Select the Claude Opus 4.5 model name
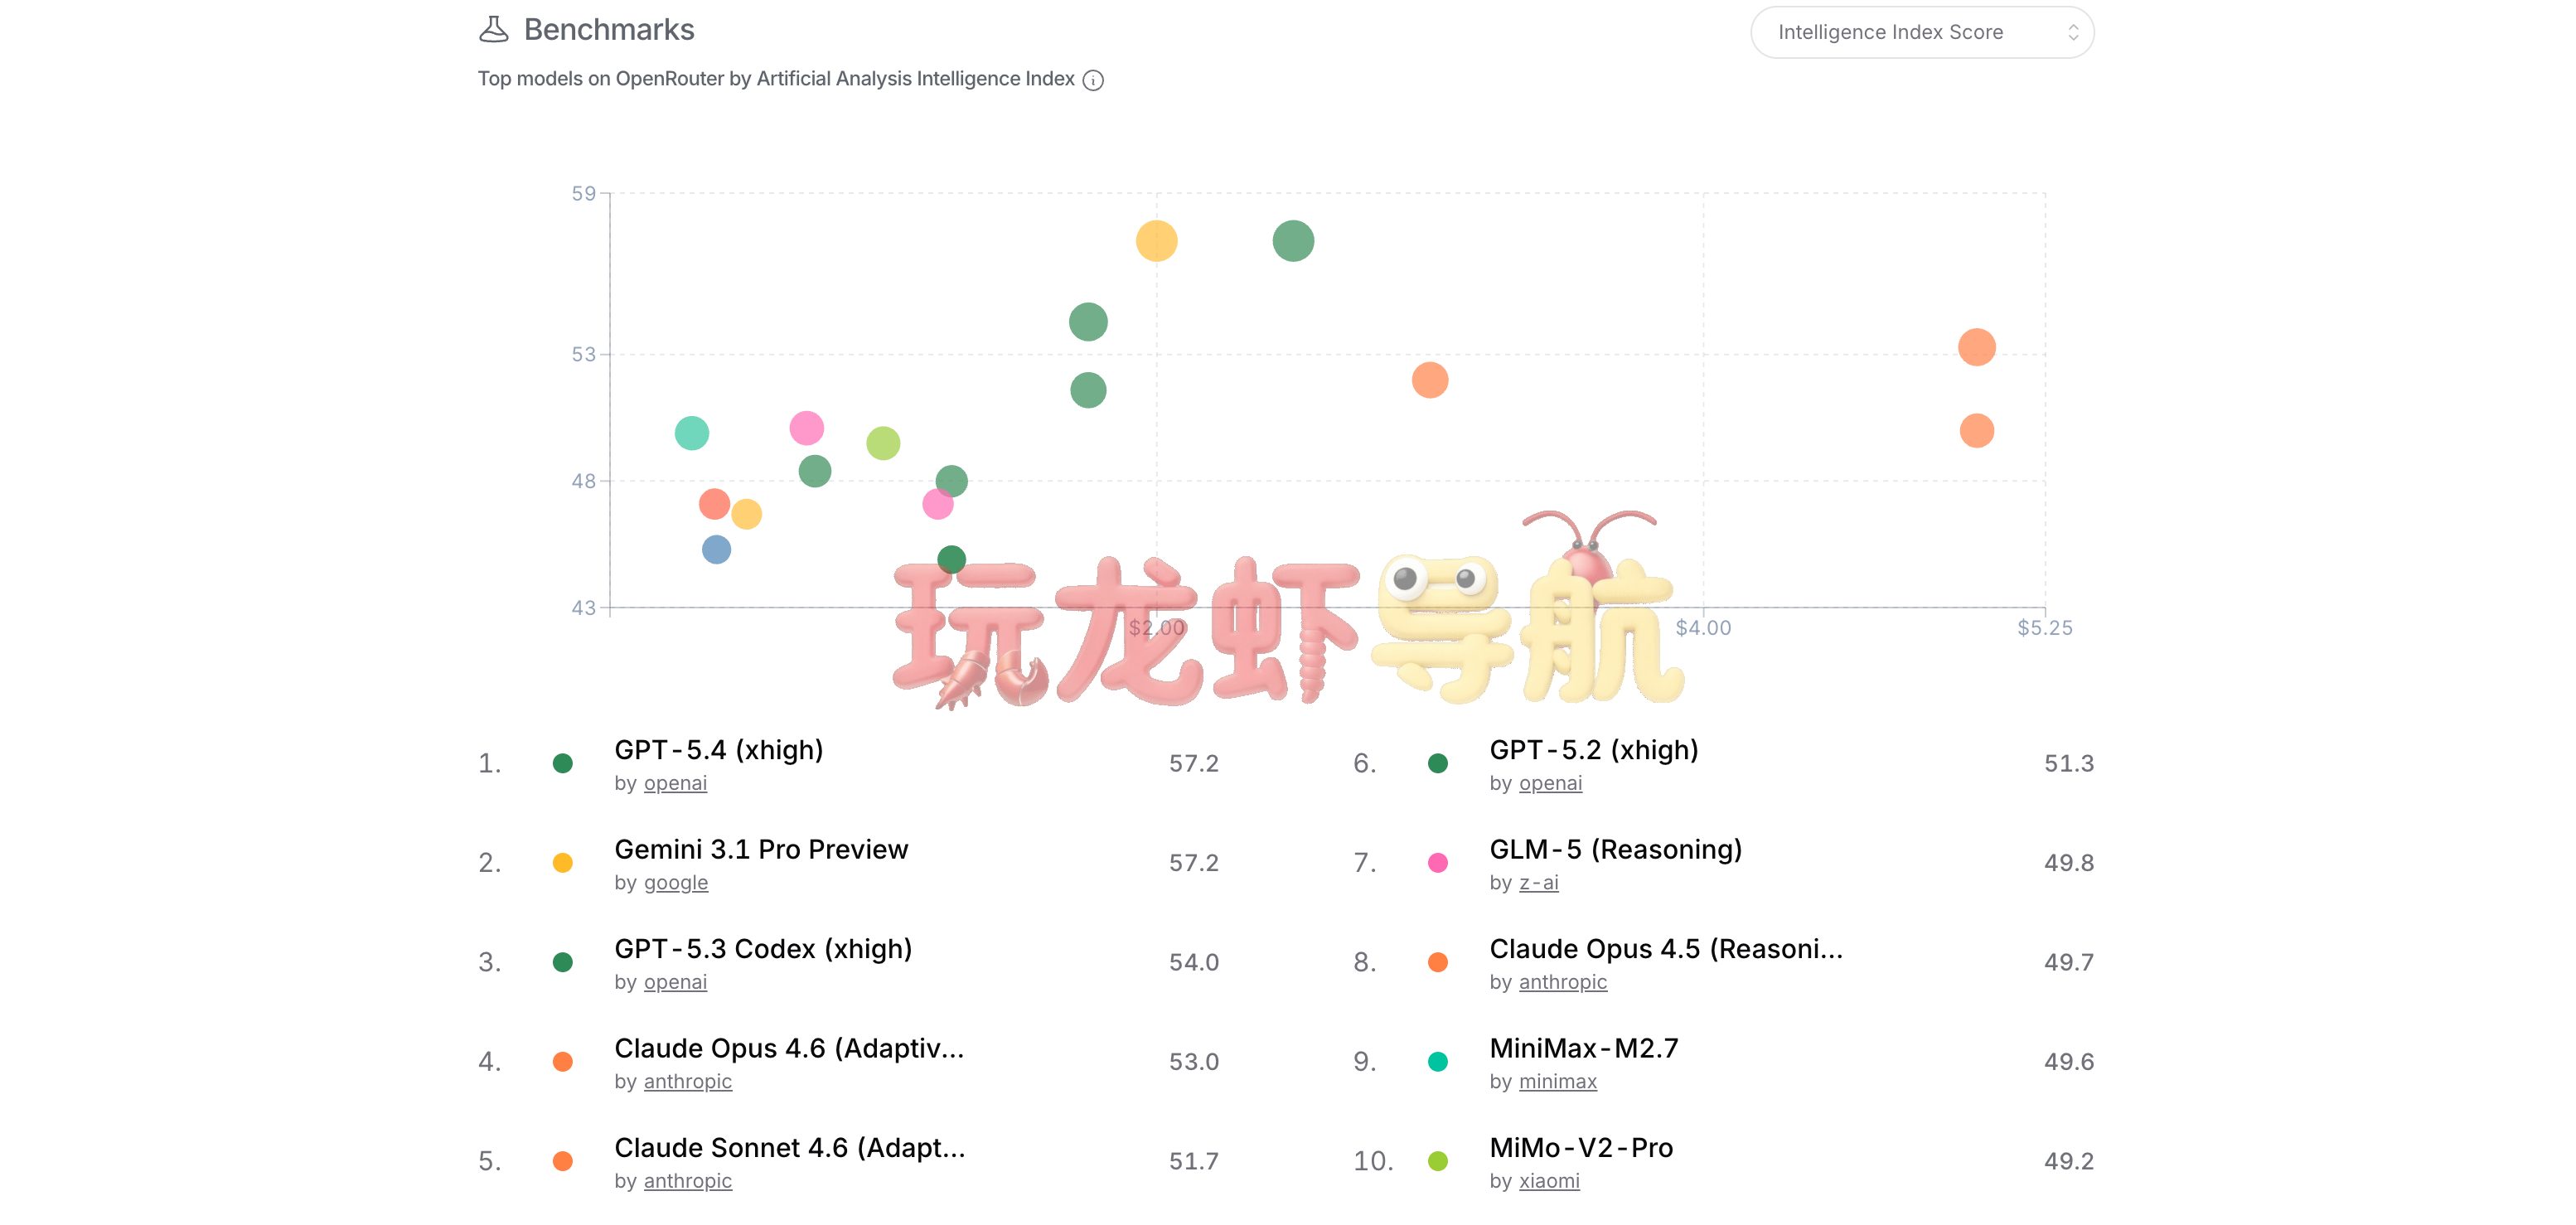2576x1225 pixels. pyautogui.click(x=1666, y=948)
